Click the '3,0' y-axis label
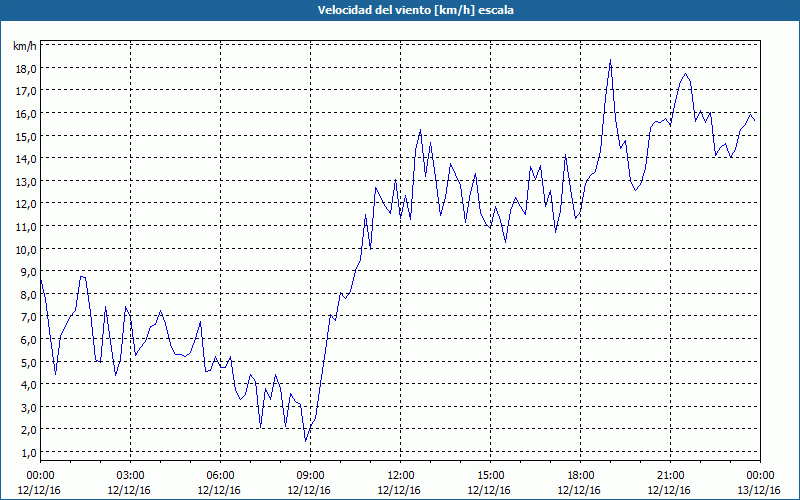Viewport: 800px width, 500px height. click(29, 407)
